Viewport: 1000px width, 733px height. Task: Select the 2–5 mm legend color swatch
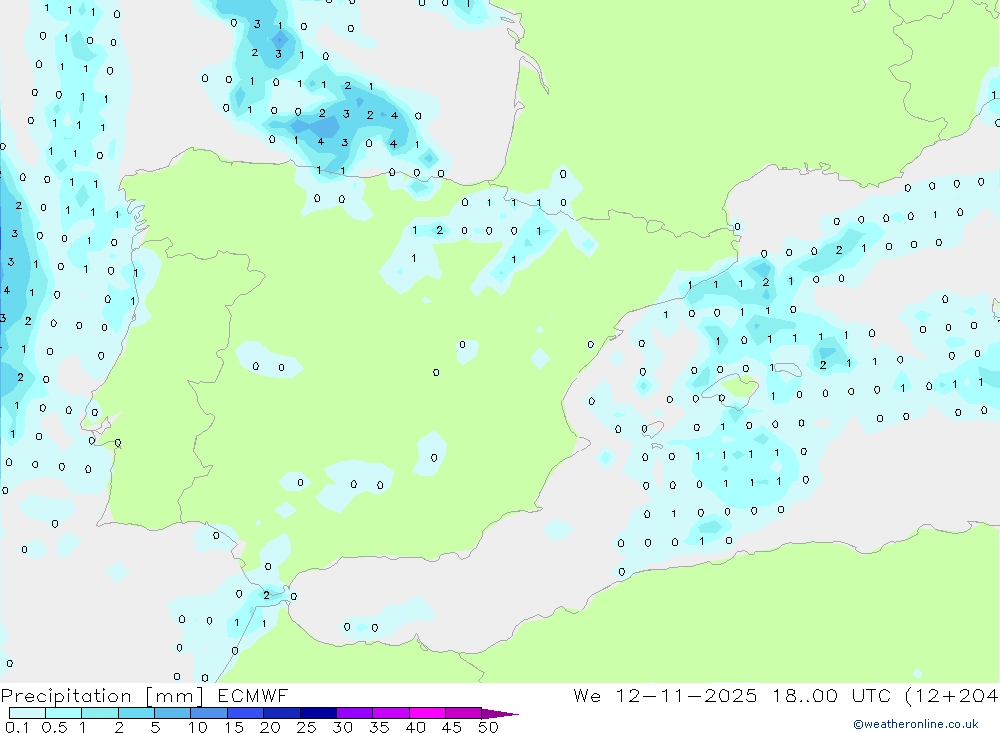pos(136,713)
